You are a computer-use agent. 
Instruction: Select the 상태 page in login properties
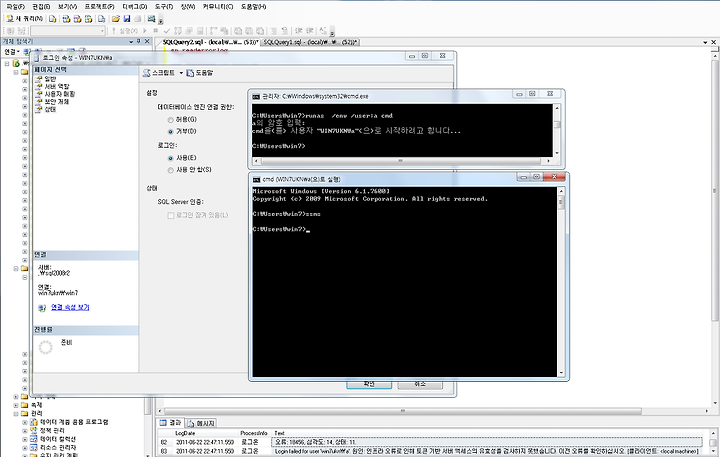[50, 110]
